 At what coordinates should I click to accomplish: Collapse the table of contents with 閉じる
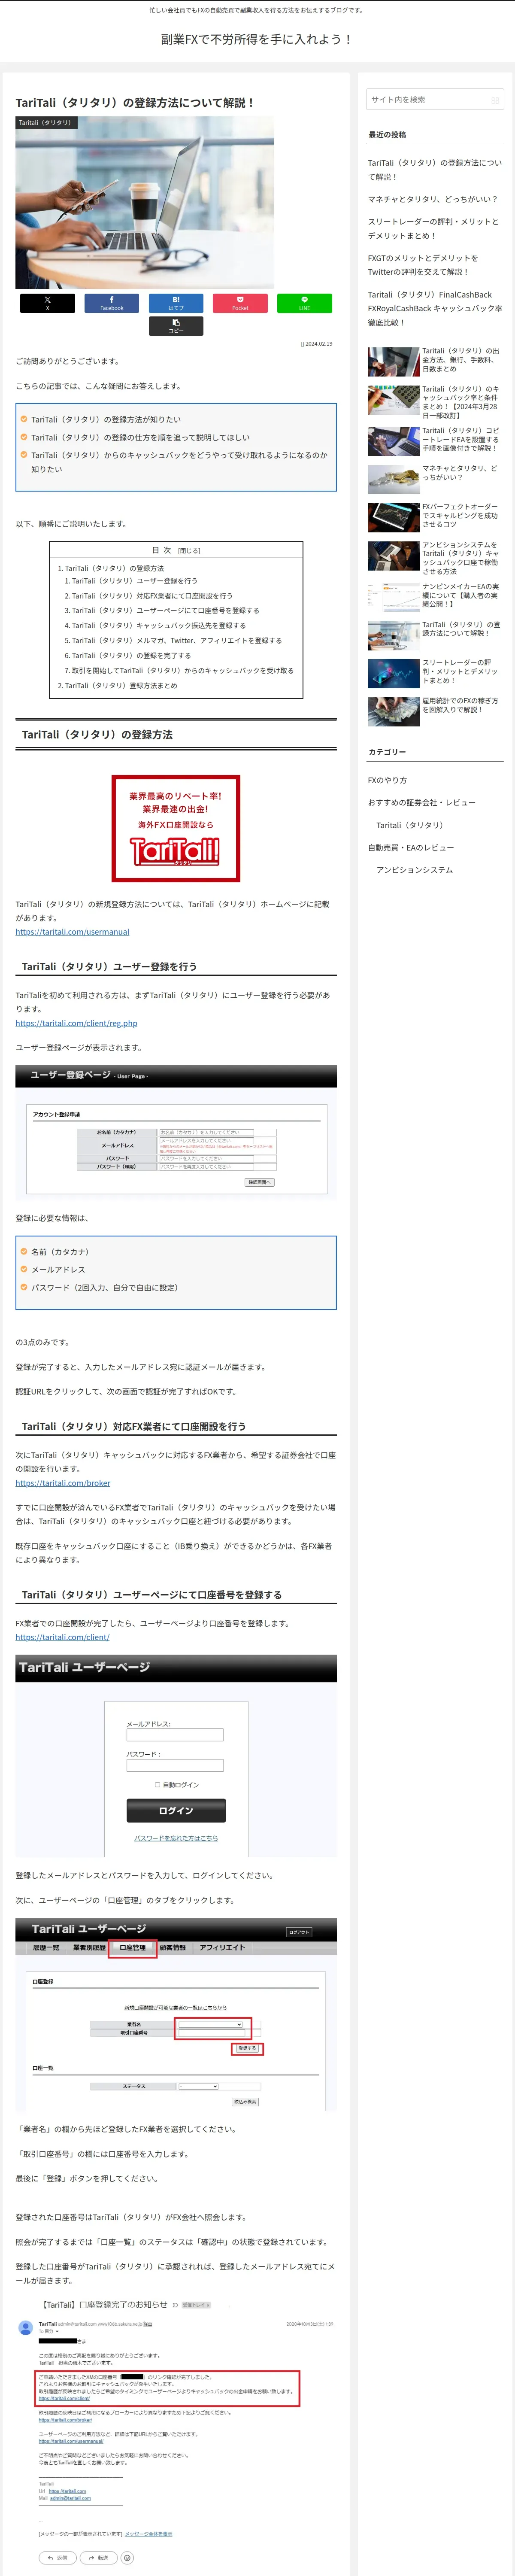pos(189,550)
